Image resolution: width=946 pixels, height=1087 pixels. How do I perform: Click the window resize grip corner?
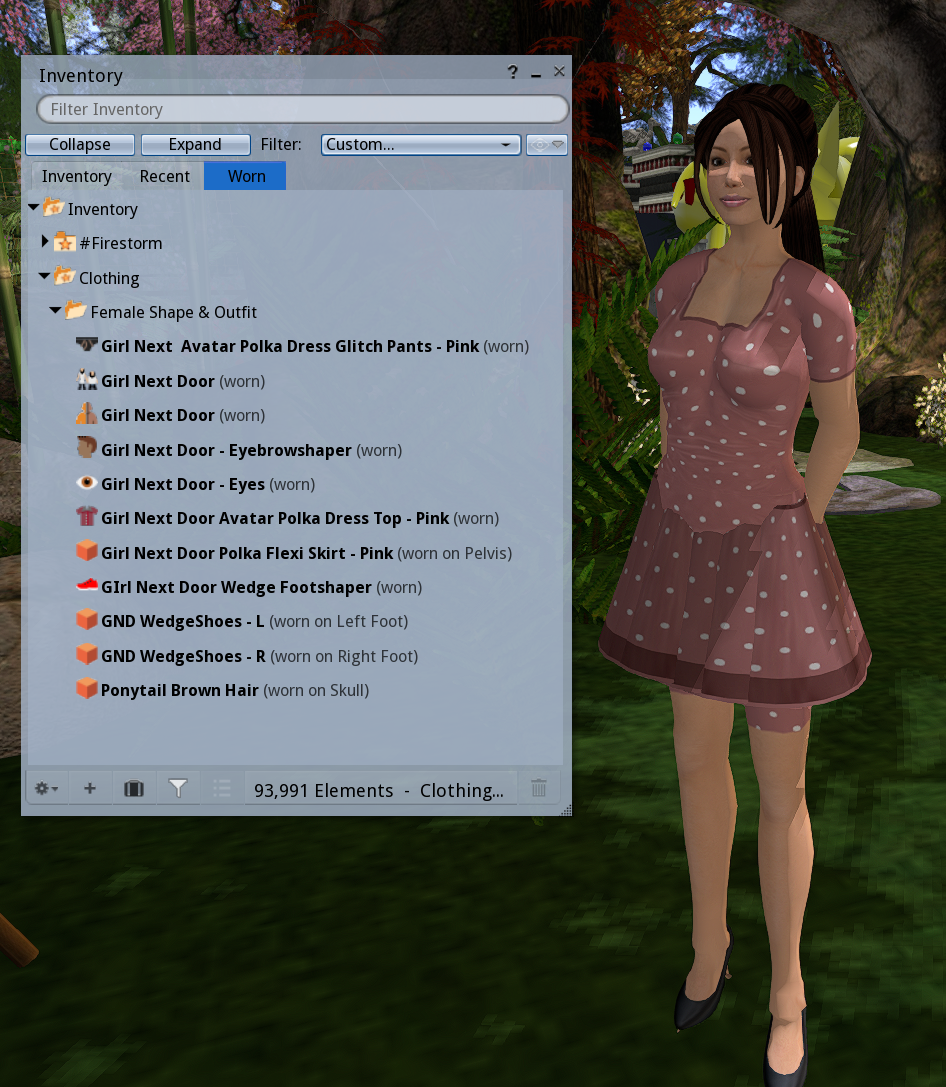pos(566,810)
